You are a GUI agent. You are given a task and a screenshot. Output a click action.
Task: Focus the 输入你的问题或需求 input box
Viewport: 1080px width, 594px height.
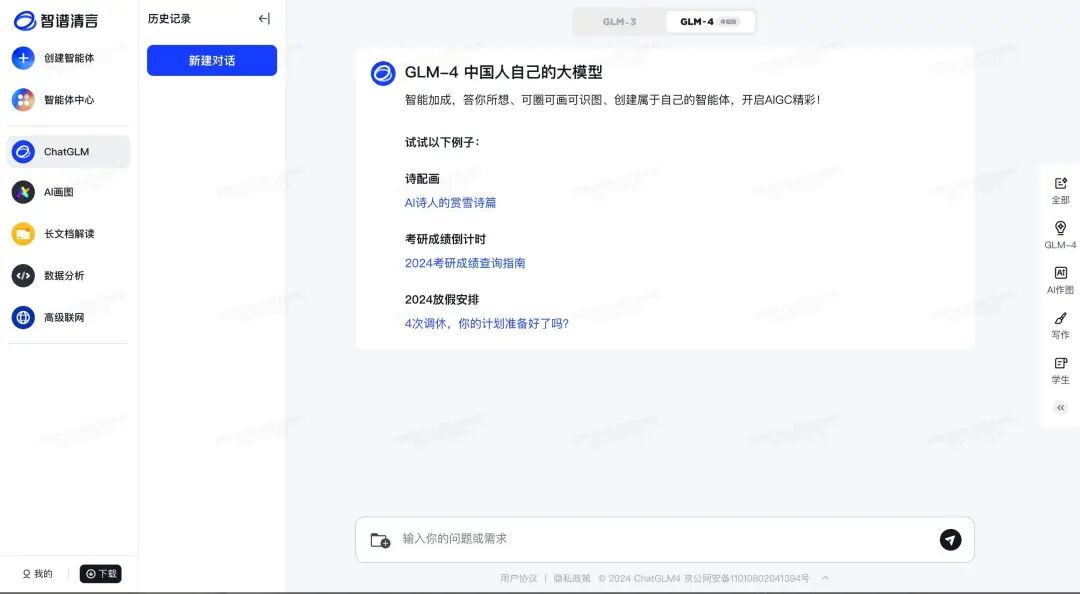point(665,540)
